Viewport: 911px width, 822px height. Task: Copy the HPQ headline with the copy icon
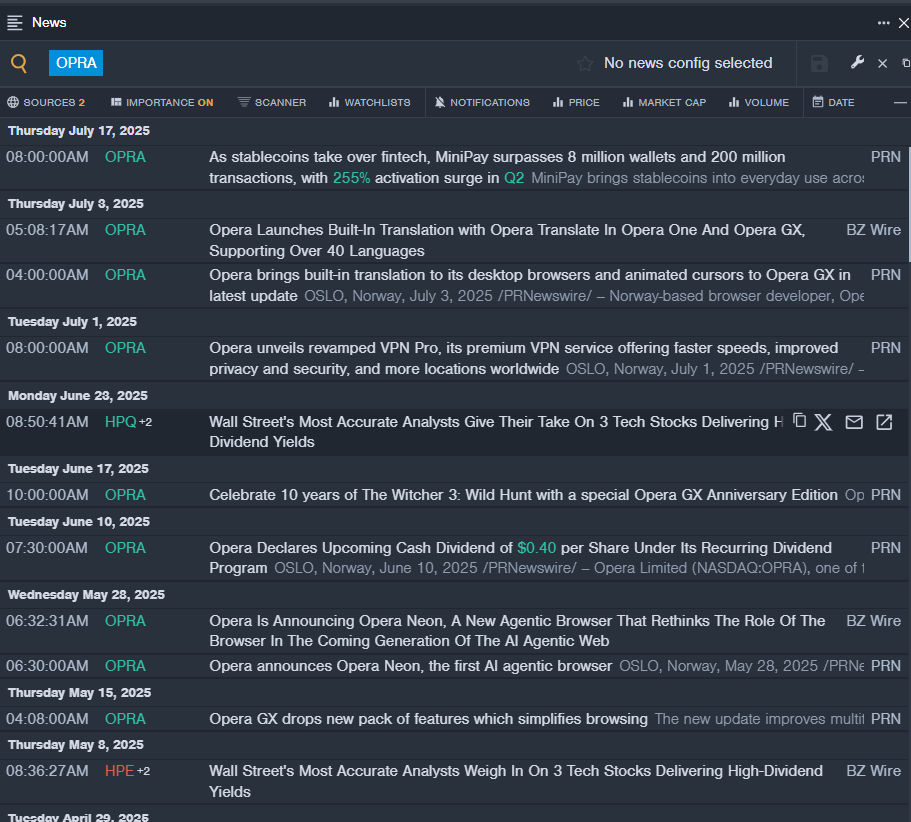pyautogui.click(x=799, y=421)
